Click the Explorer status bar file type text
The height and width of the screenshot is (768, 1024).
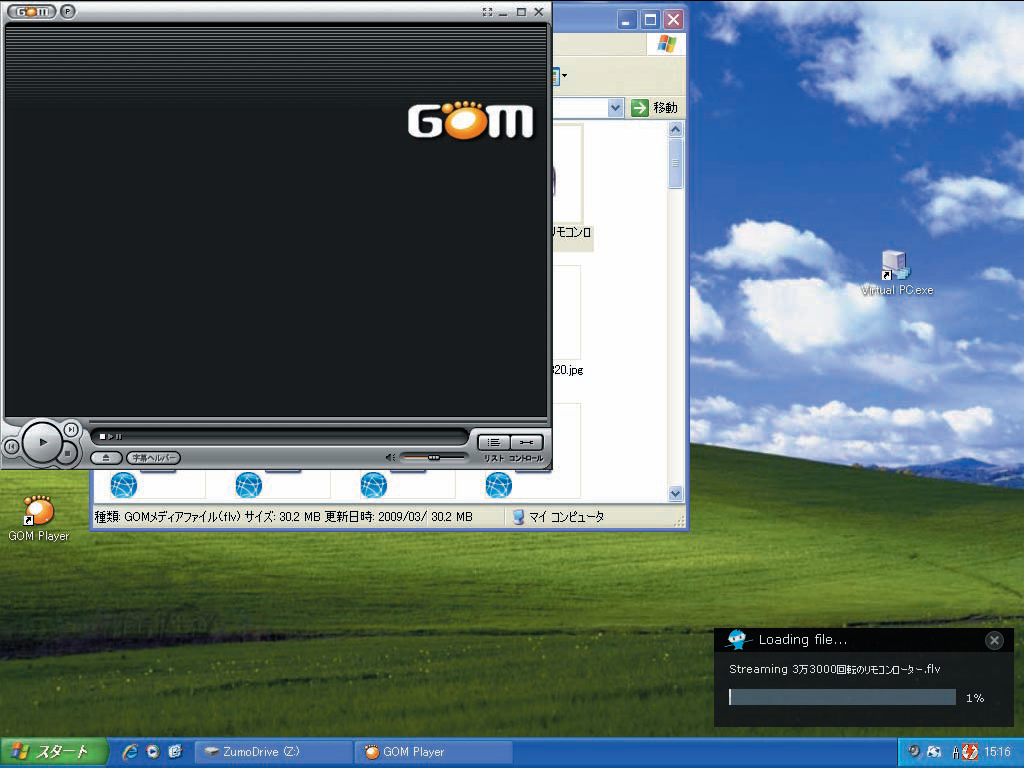pos(260,517)
